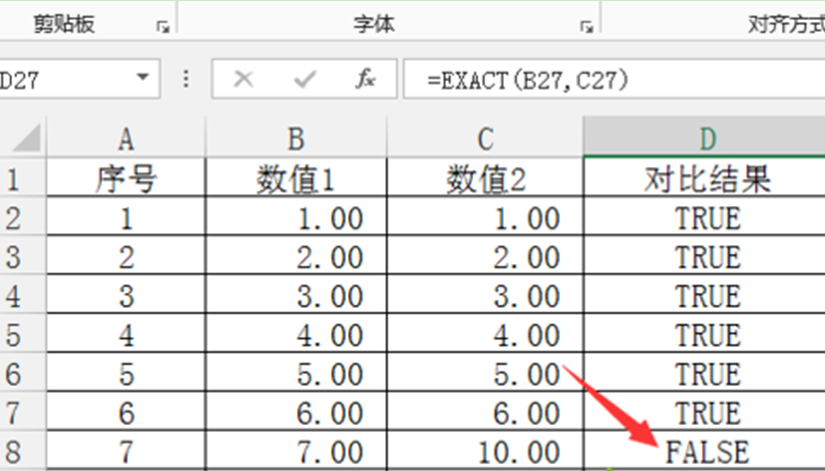The width and height of the screenshot is (825, 471).
Task: Select column C header
Action: 488,138
